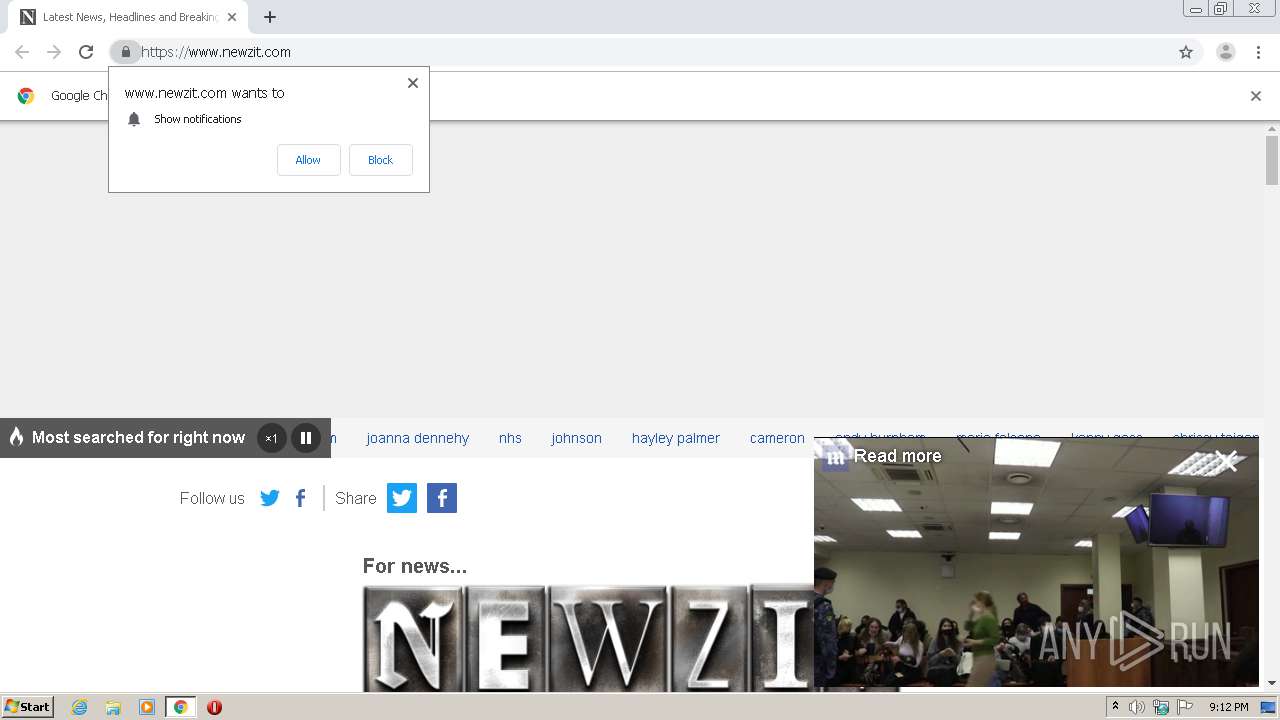Open a new browser tab

[x=270, y=17]
